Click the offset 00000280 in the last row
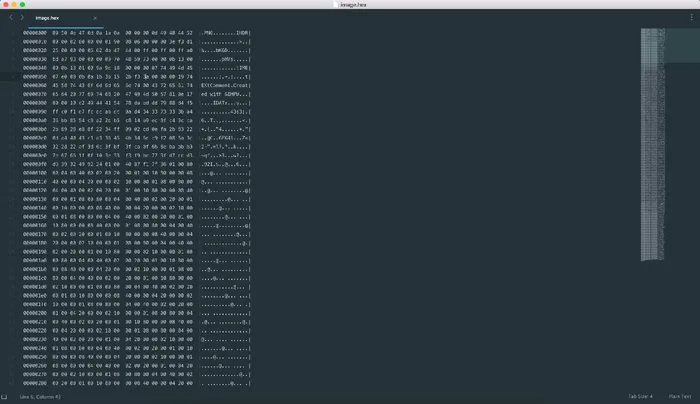Viewport: 700px width, 404px height. point(35,383)
